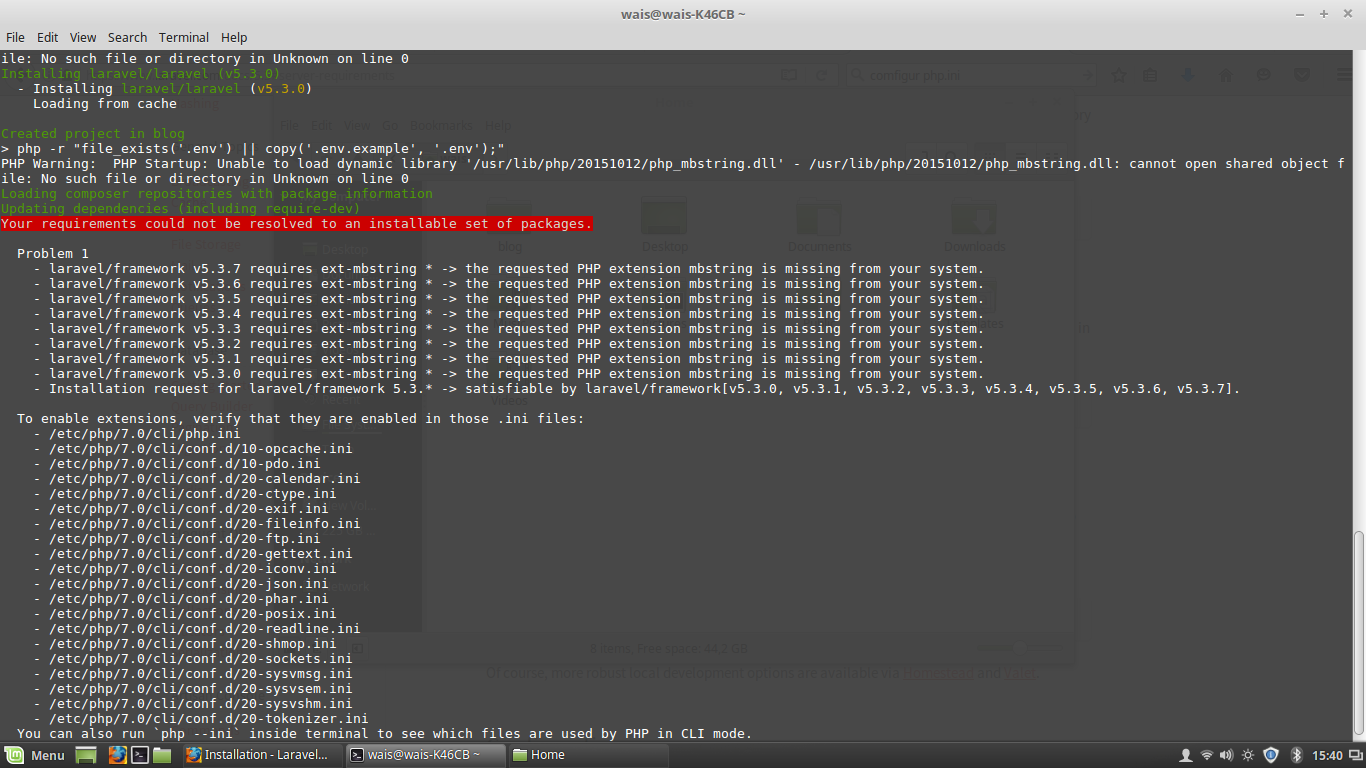The width and height of the screenshot is (1366, 768).
Task: Click the 'Problem 1' heading text
Action: 53,253
